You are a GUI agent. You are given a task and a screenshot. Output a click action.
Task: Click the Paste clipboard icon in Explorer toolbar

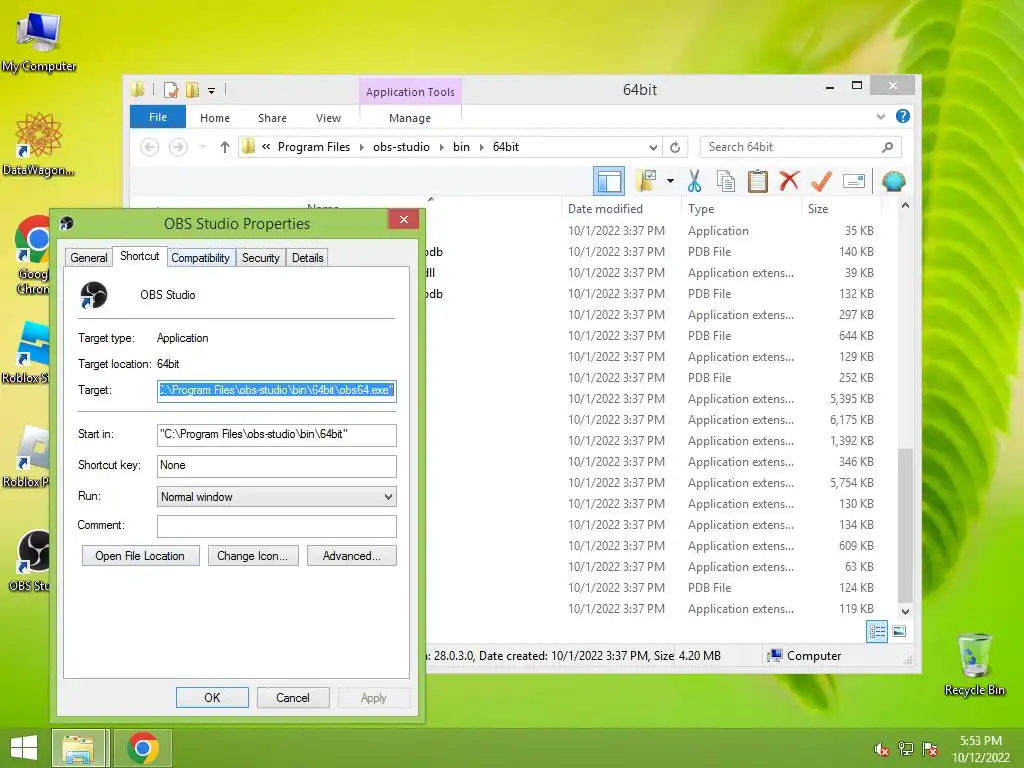pos(758,181)
